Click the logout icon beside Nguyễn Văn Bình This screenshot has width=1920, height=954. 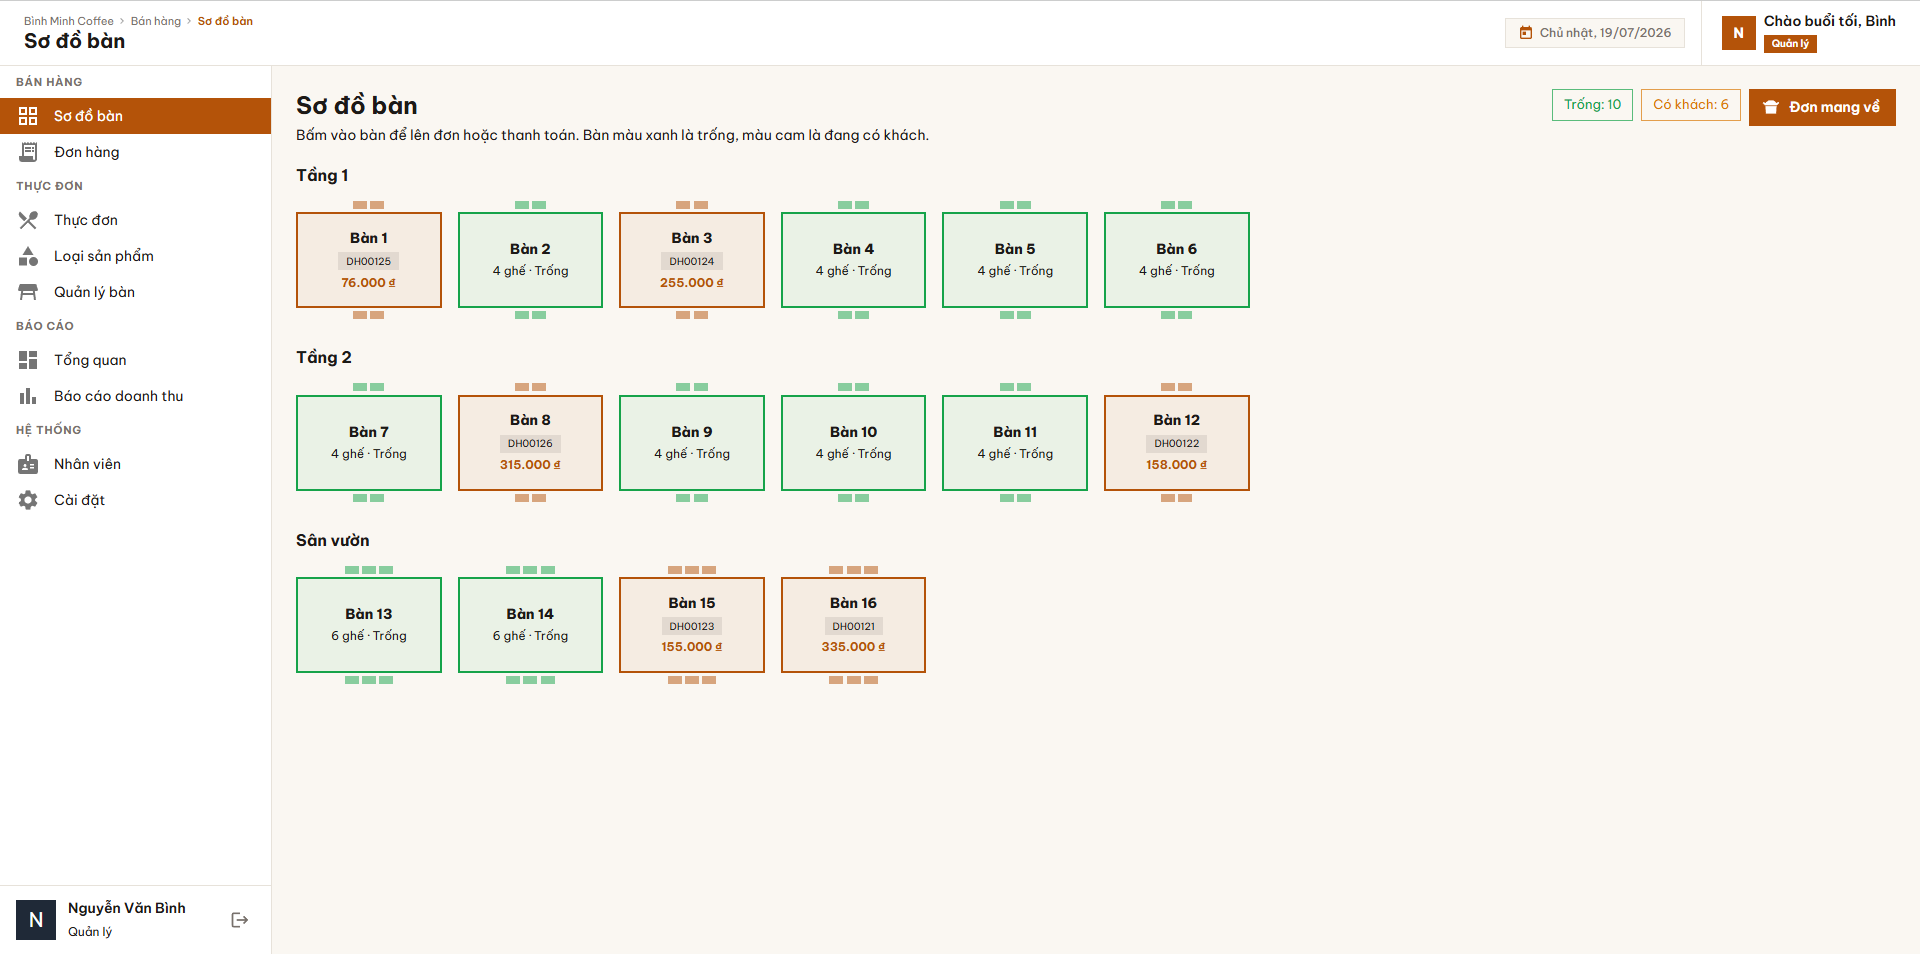click(240, 920)
